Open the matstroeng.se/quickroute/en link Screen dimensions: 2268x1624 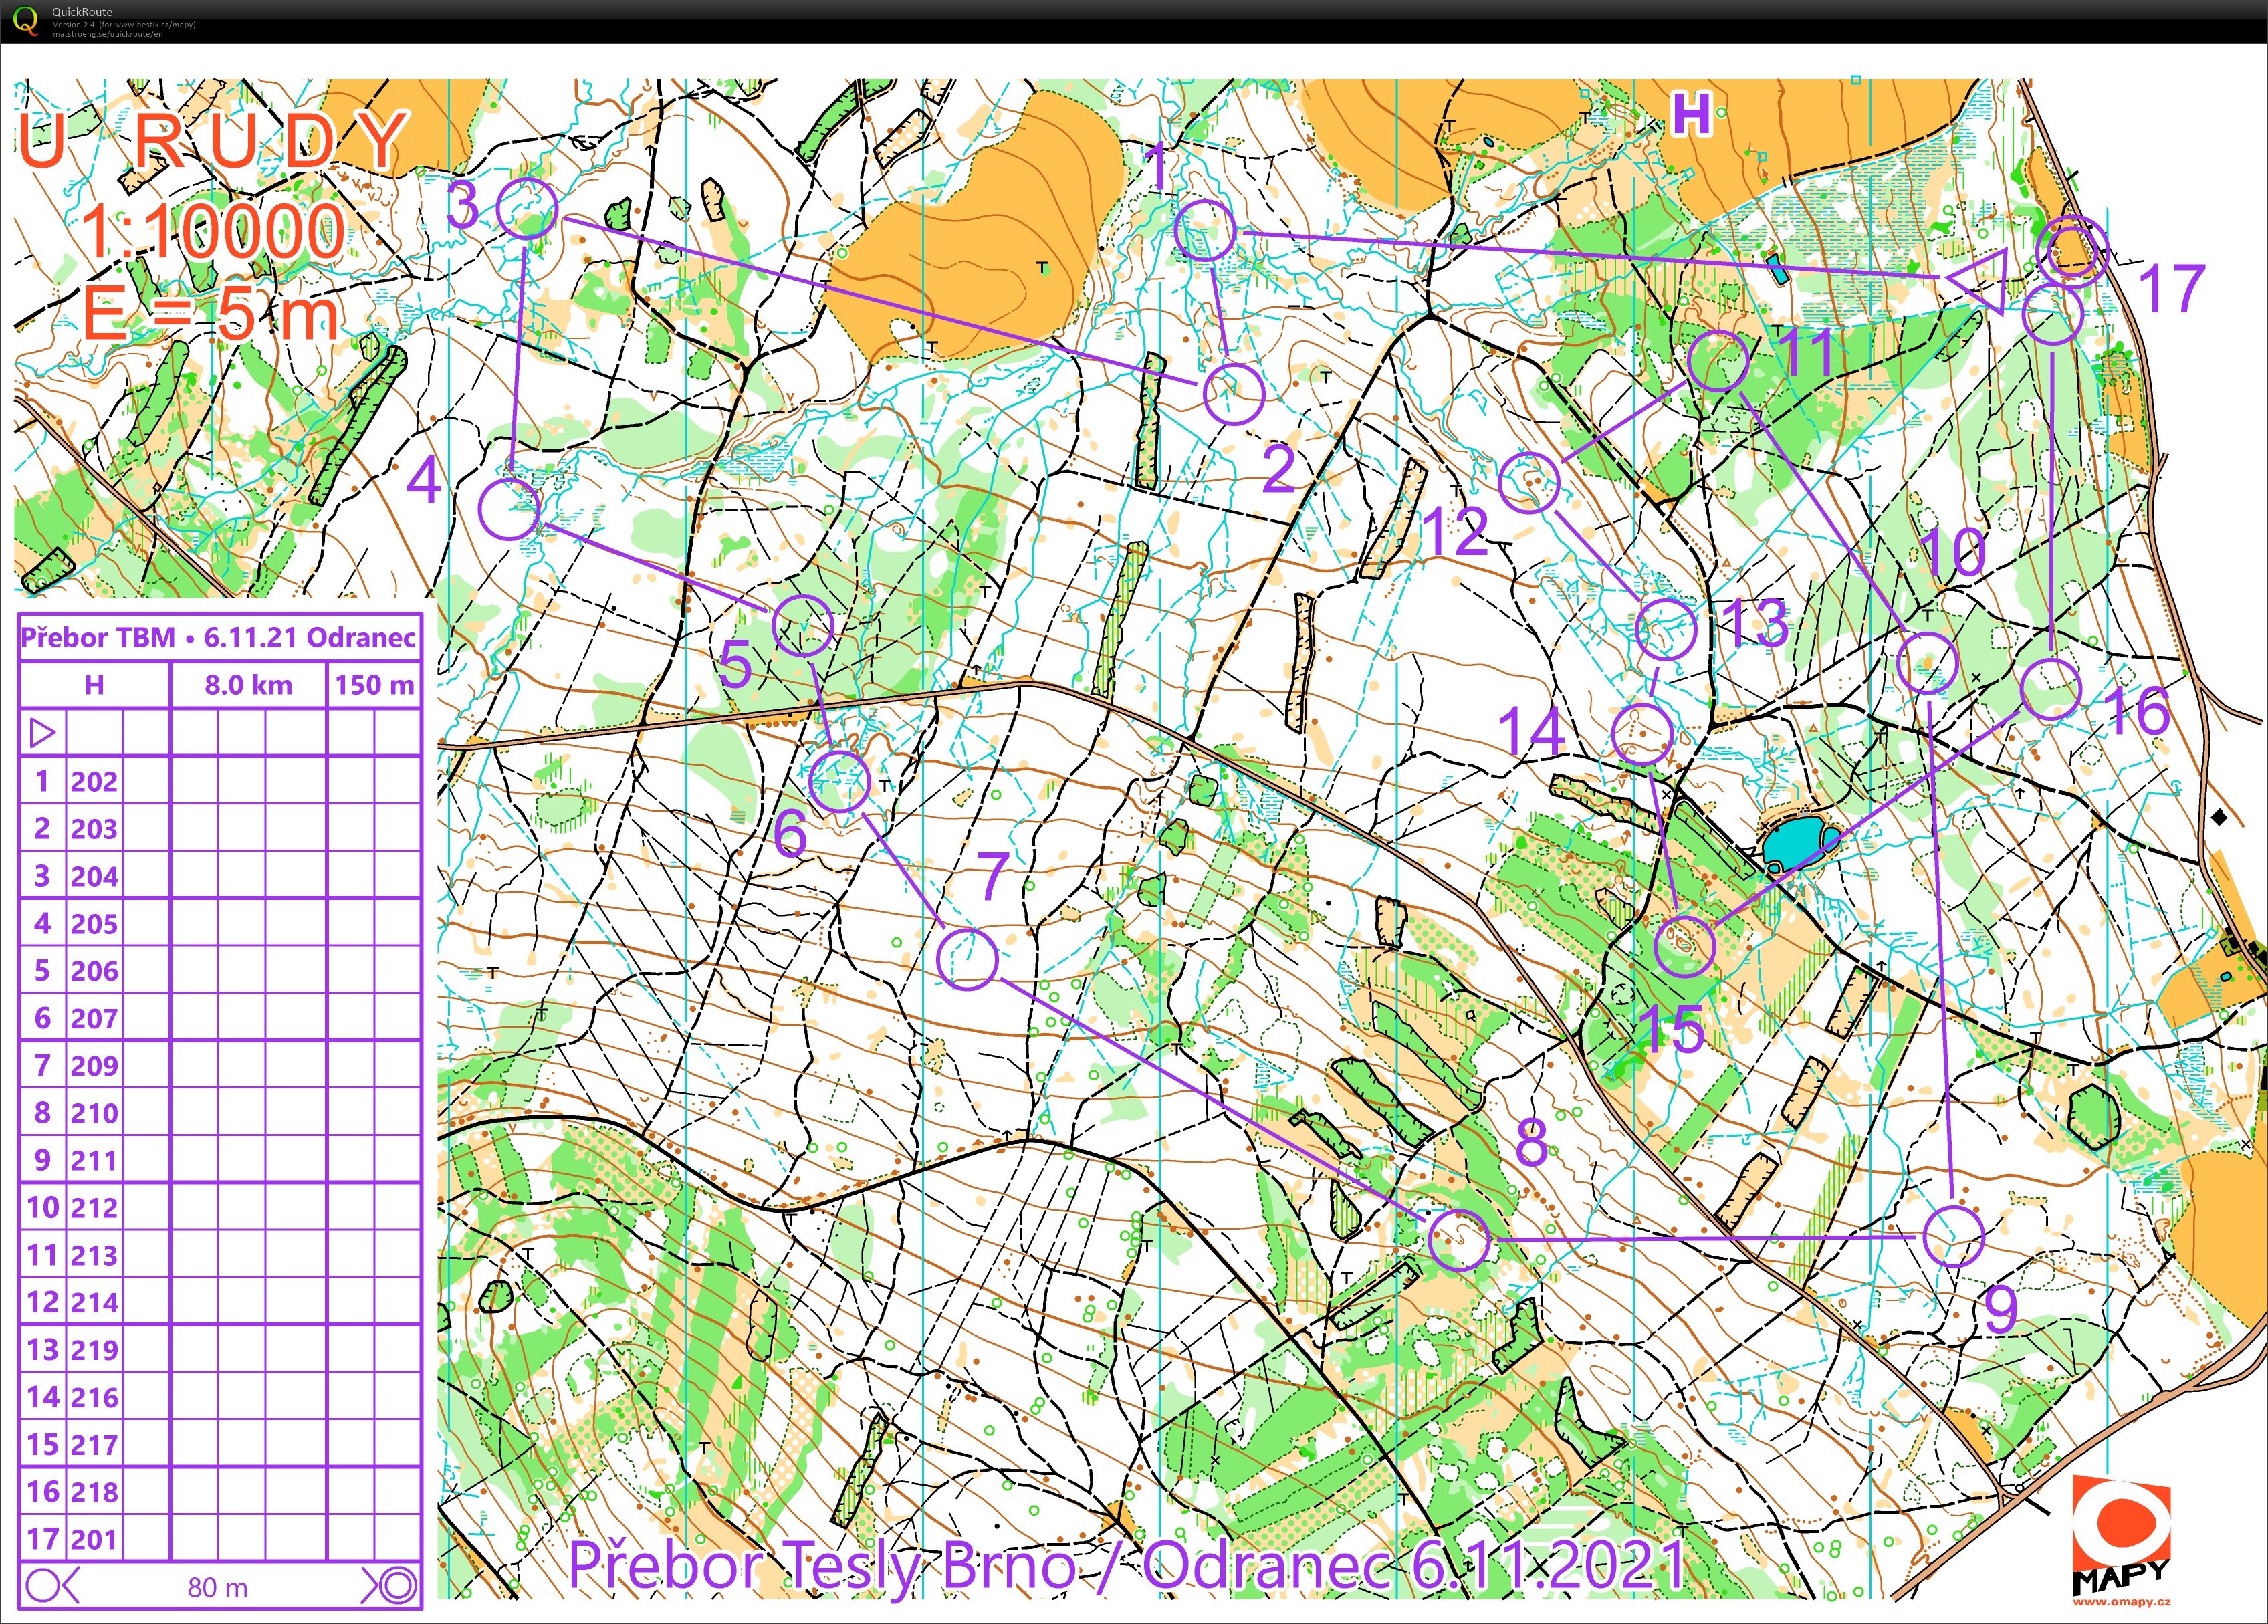108,34
